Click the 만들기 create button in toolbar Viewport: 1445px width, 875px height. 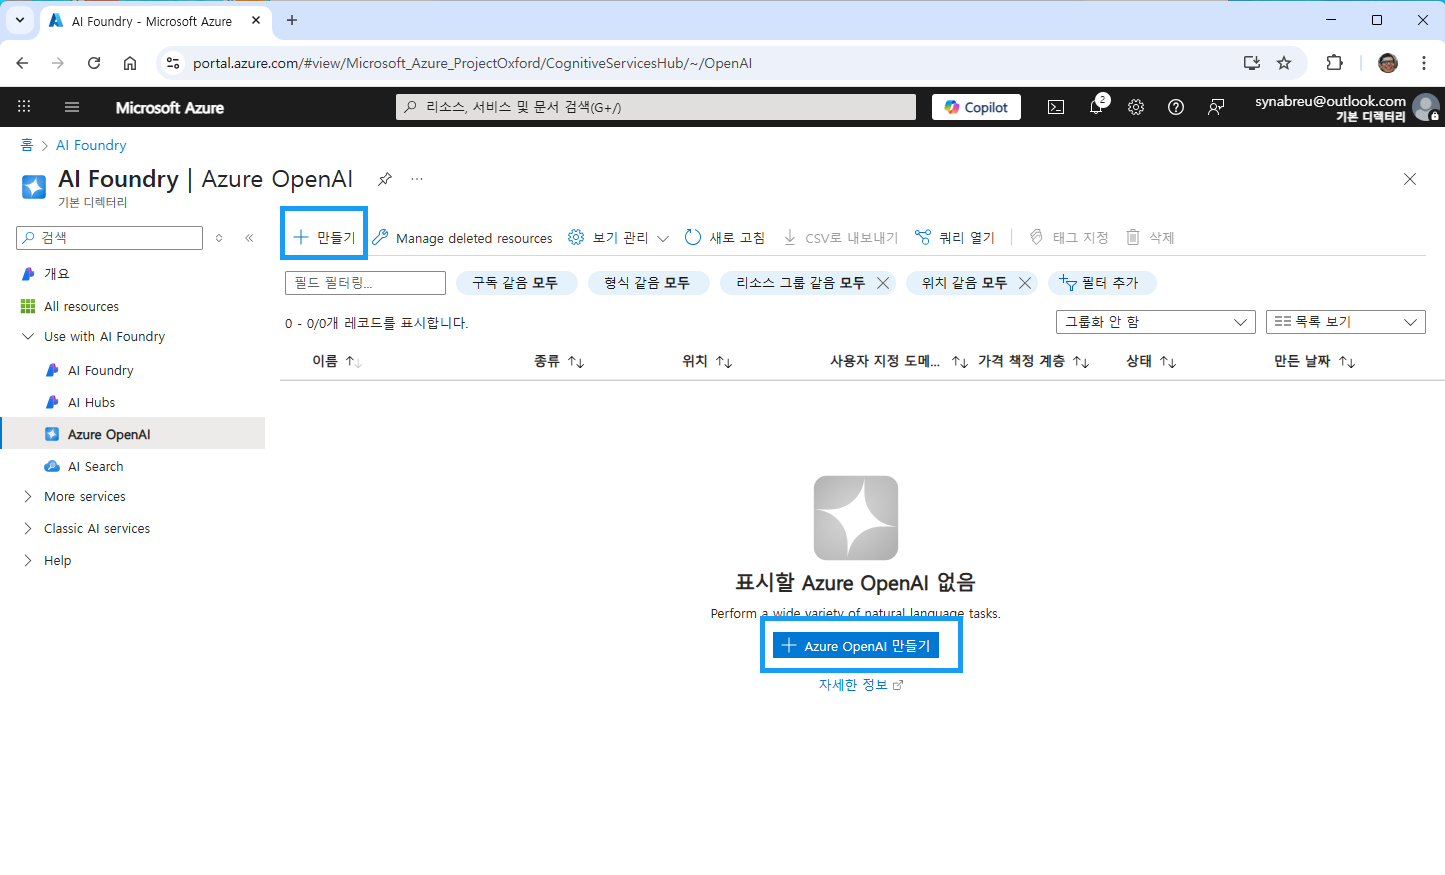tap(324, 237)
